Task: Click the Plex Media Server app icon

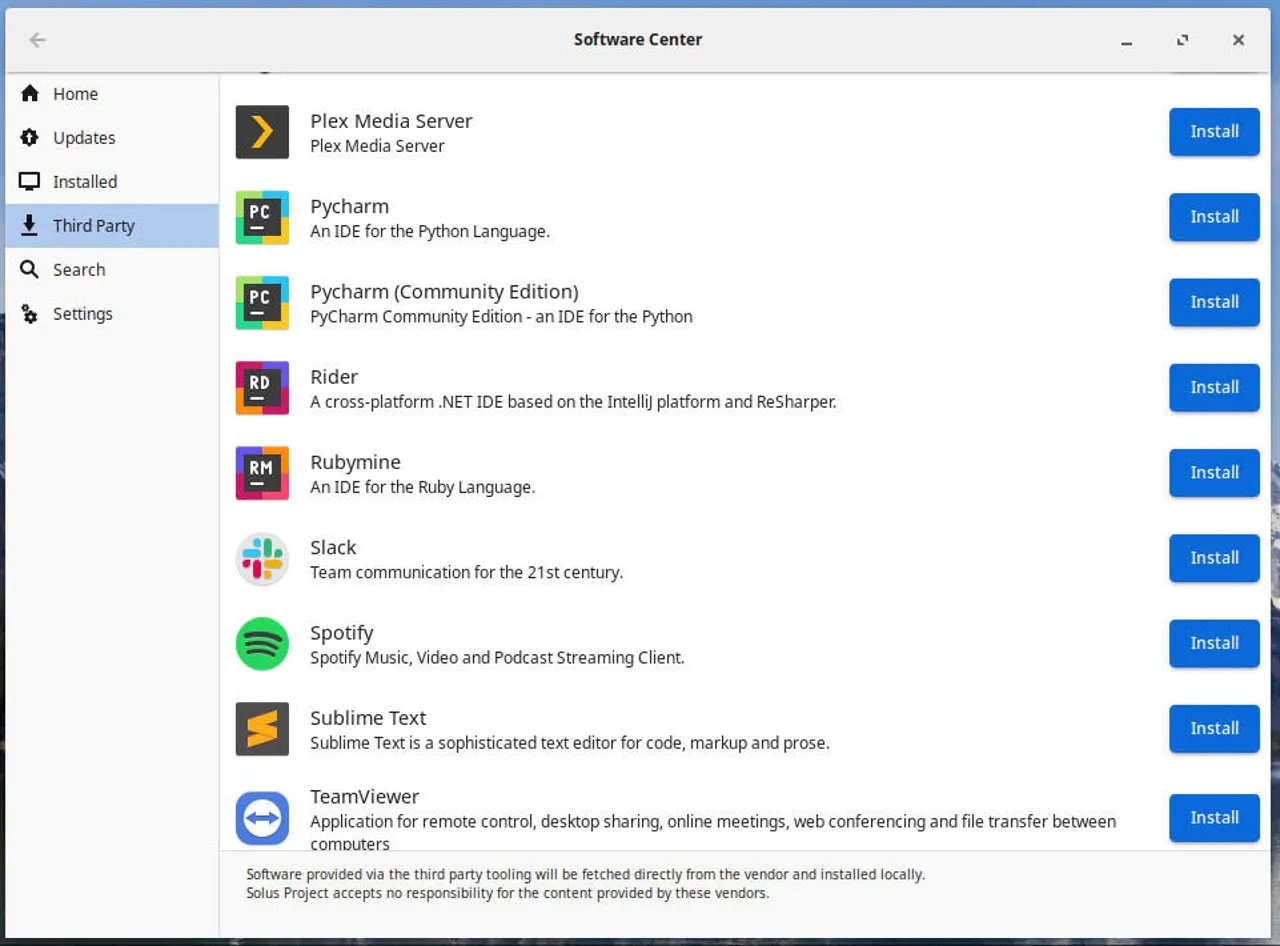Action: tap(262, 132)
